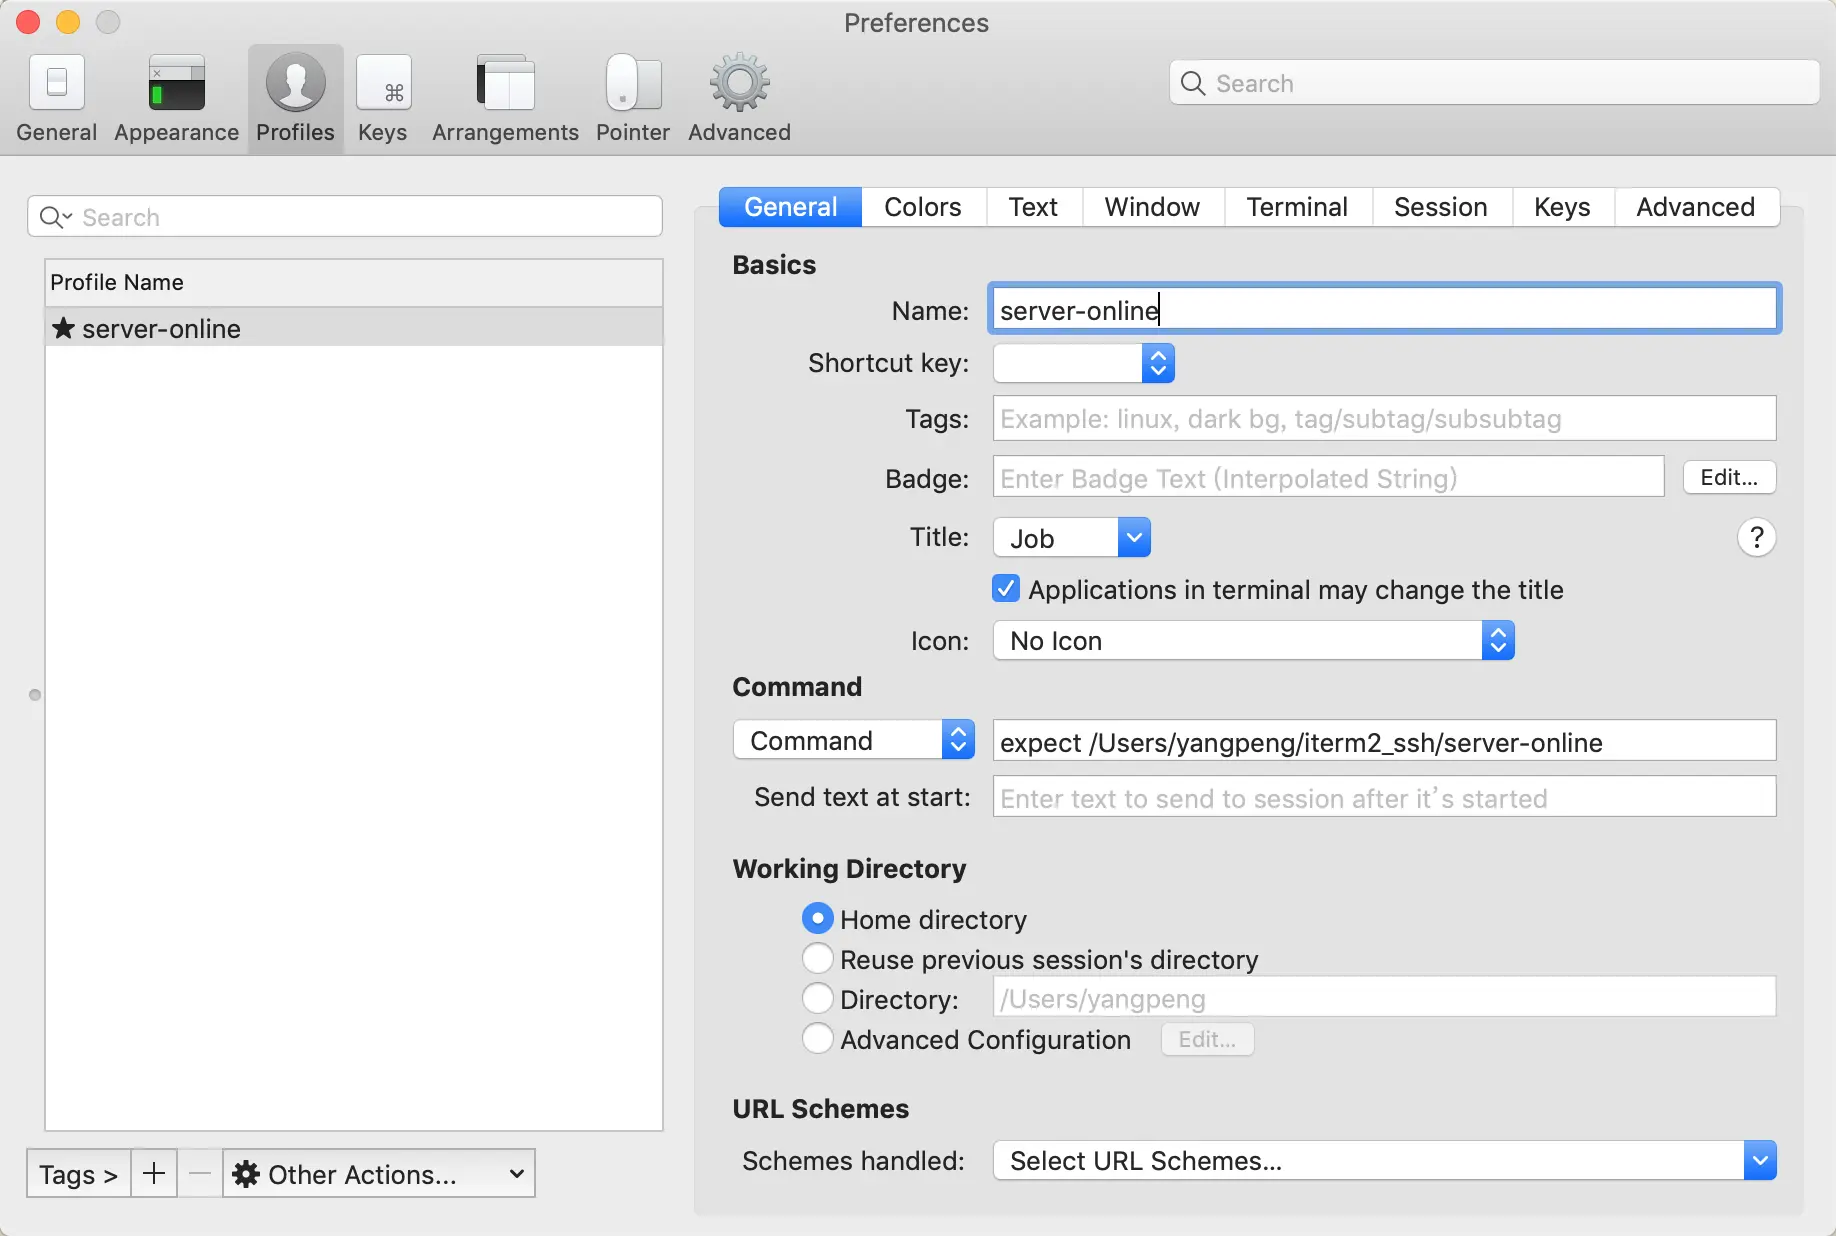The image size is (1836, 1236).
Task: Toggle Applications in terminal may change the title
Action: tap(1006, 589)
